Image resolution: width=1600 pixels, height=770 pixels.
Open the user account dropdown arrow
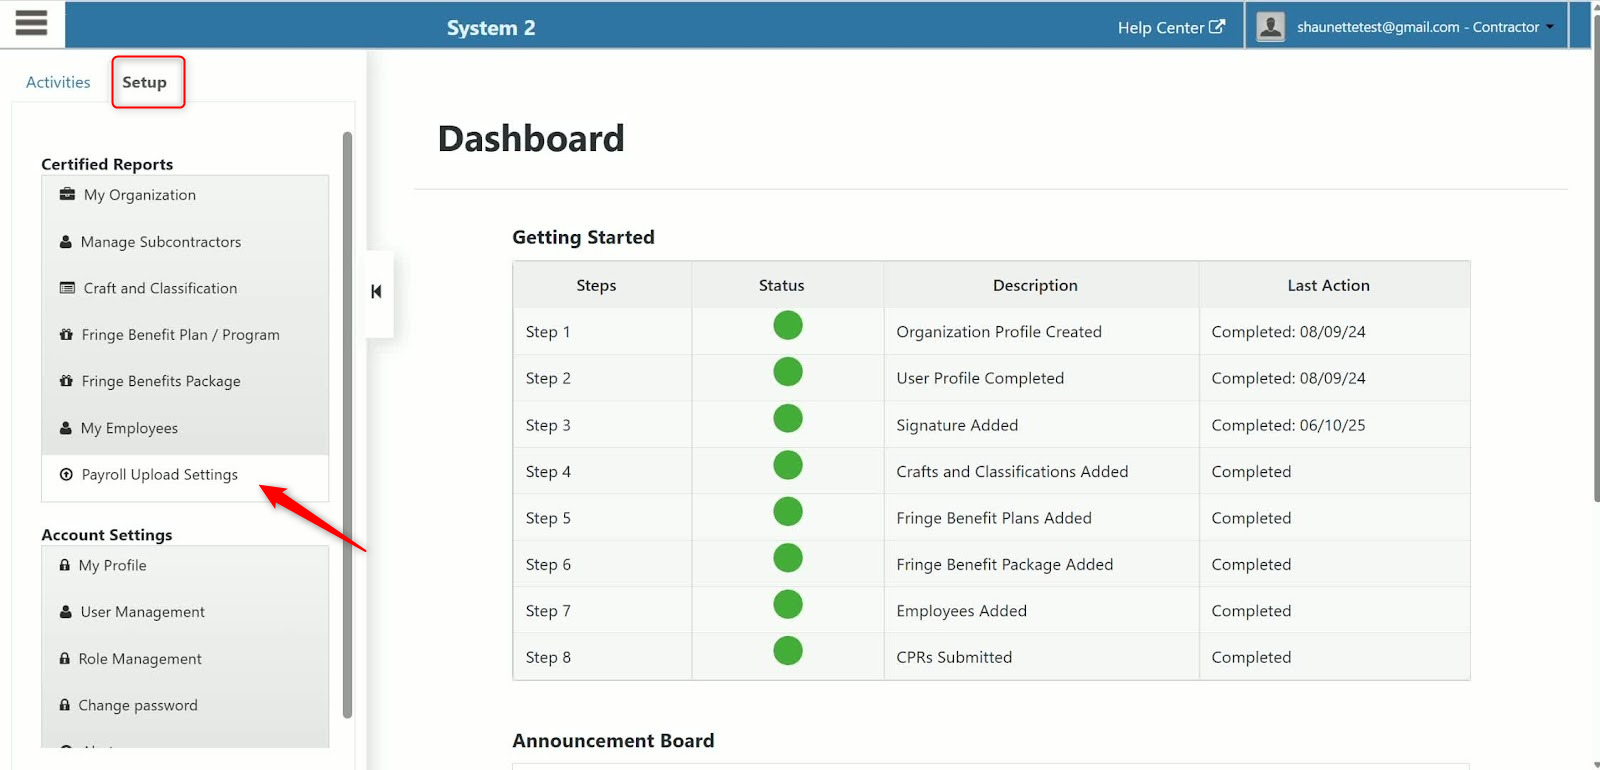pyautogui.click(x=1550, y=27)
